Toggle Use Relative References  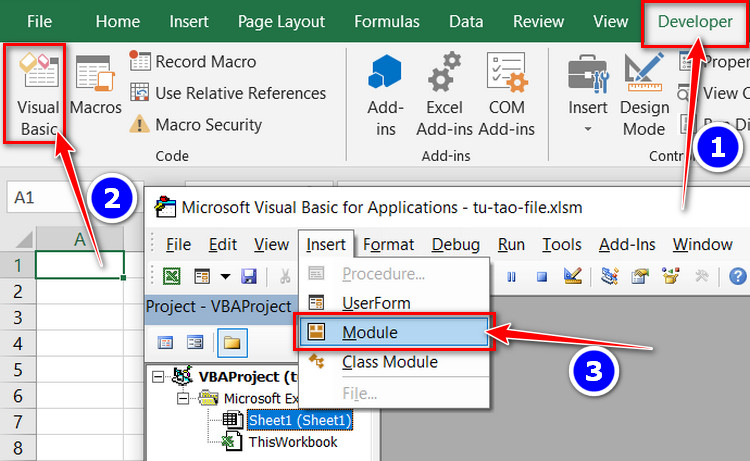(228, 93)
